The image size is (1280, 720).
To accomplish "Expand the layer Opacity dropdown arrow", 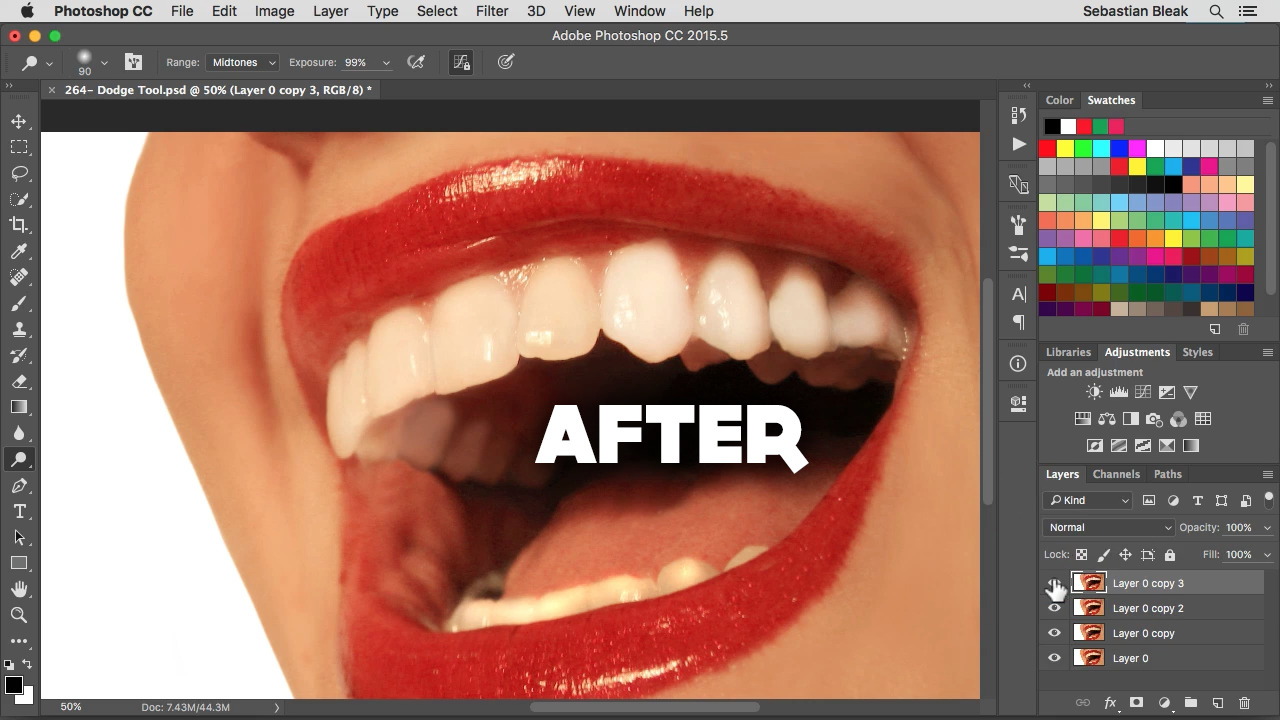I will click(1267, 527).
